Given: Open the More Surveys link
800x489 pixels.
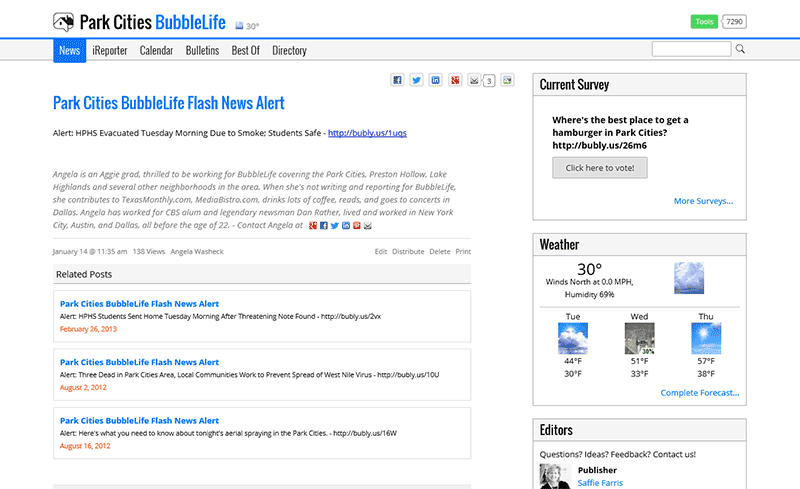Looking at the screenshot, I should point(703,201).
